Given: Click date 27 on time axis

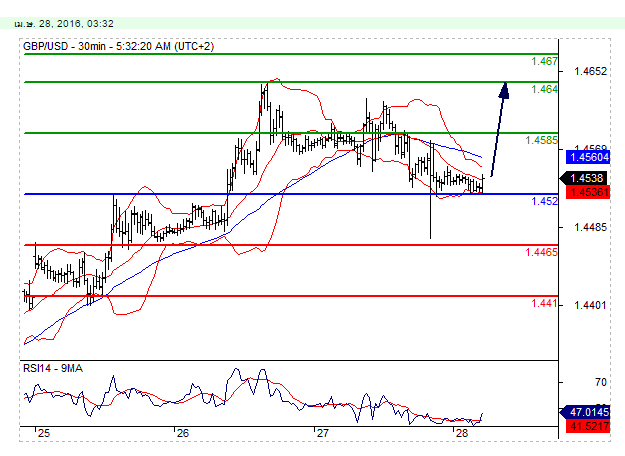Looking at the screenshot, I should [x=322, y=434].
